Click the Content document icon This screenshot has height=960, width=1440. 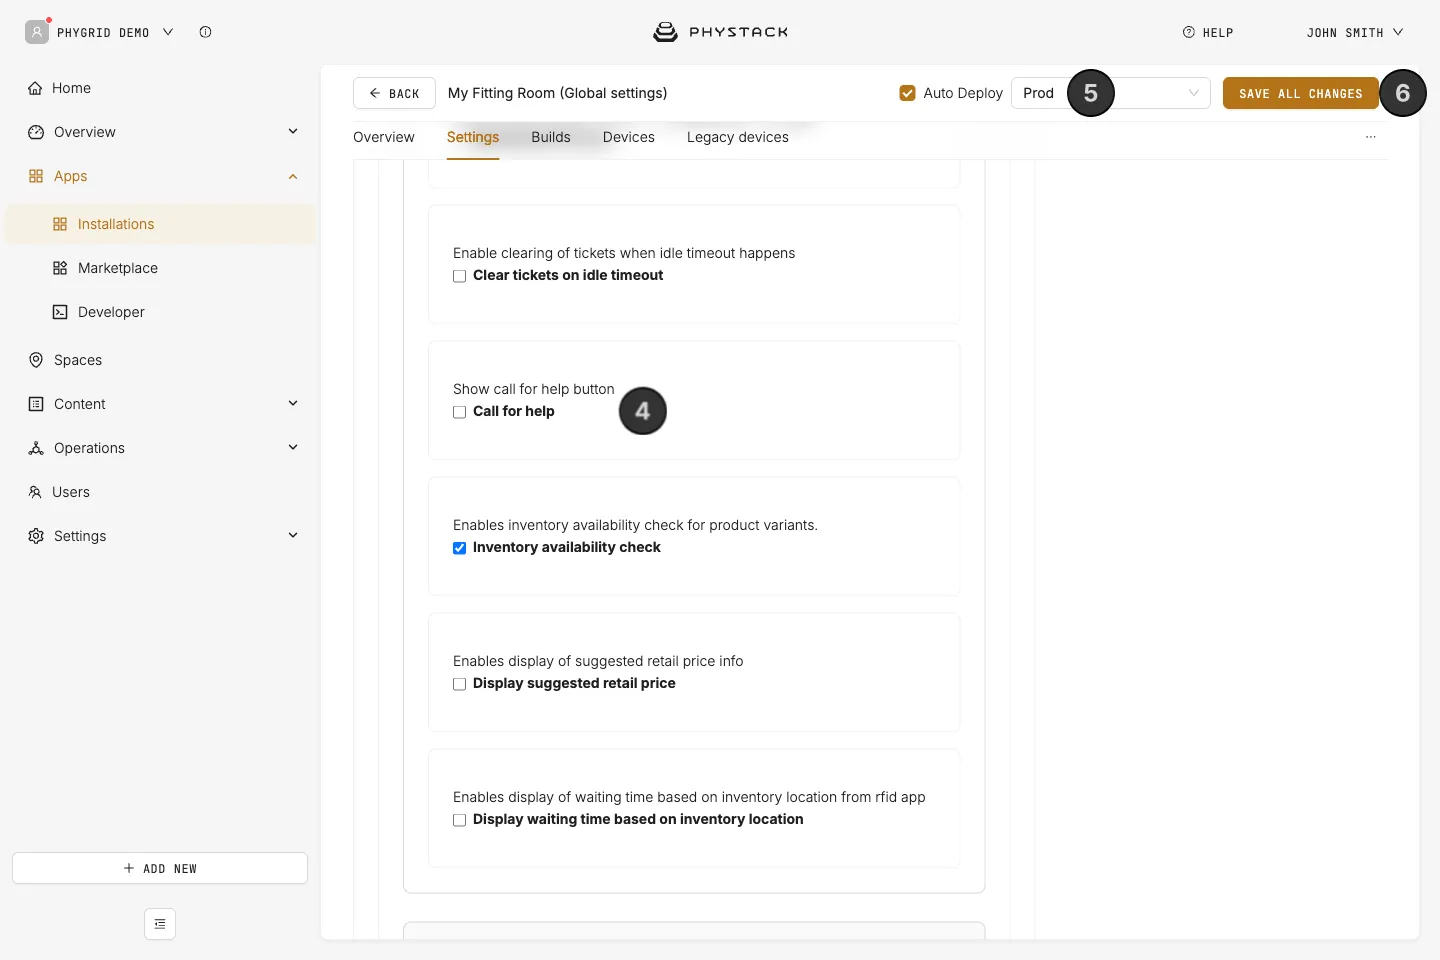(36, 404)
